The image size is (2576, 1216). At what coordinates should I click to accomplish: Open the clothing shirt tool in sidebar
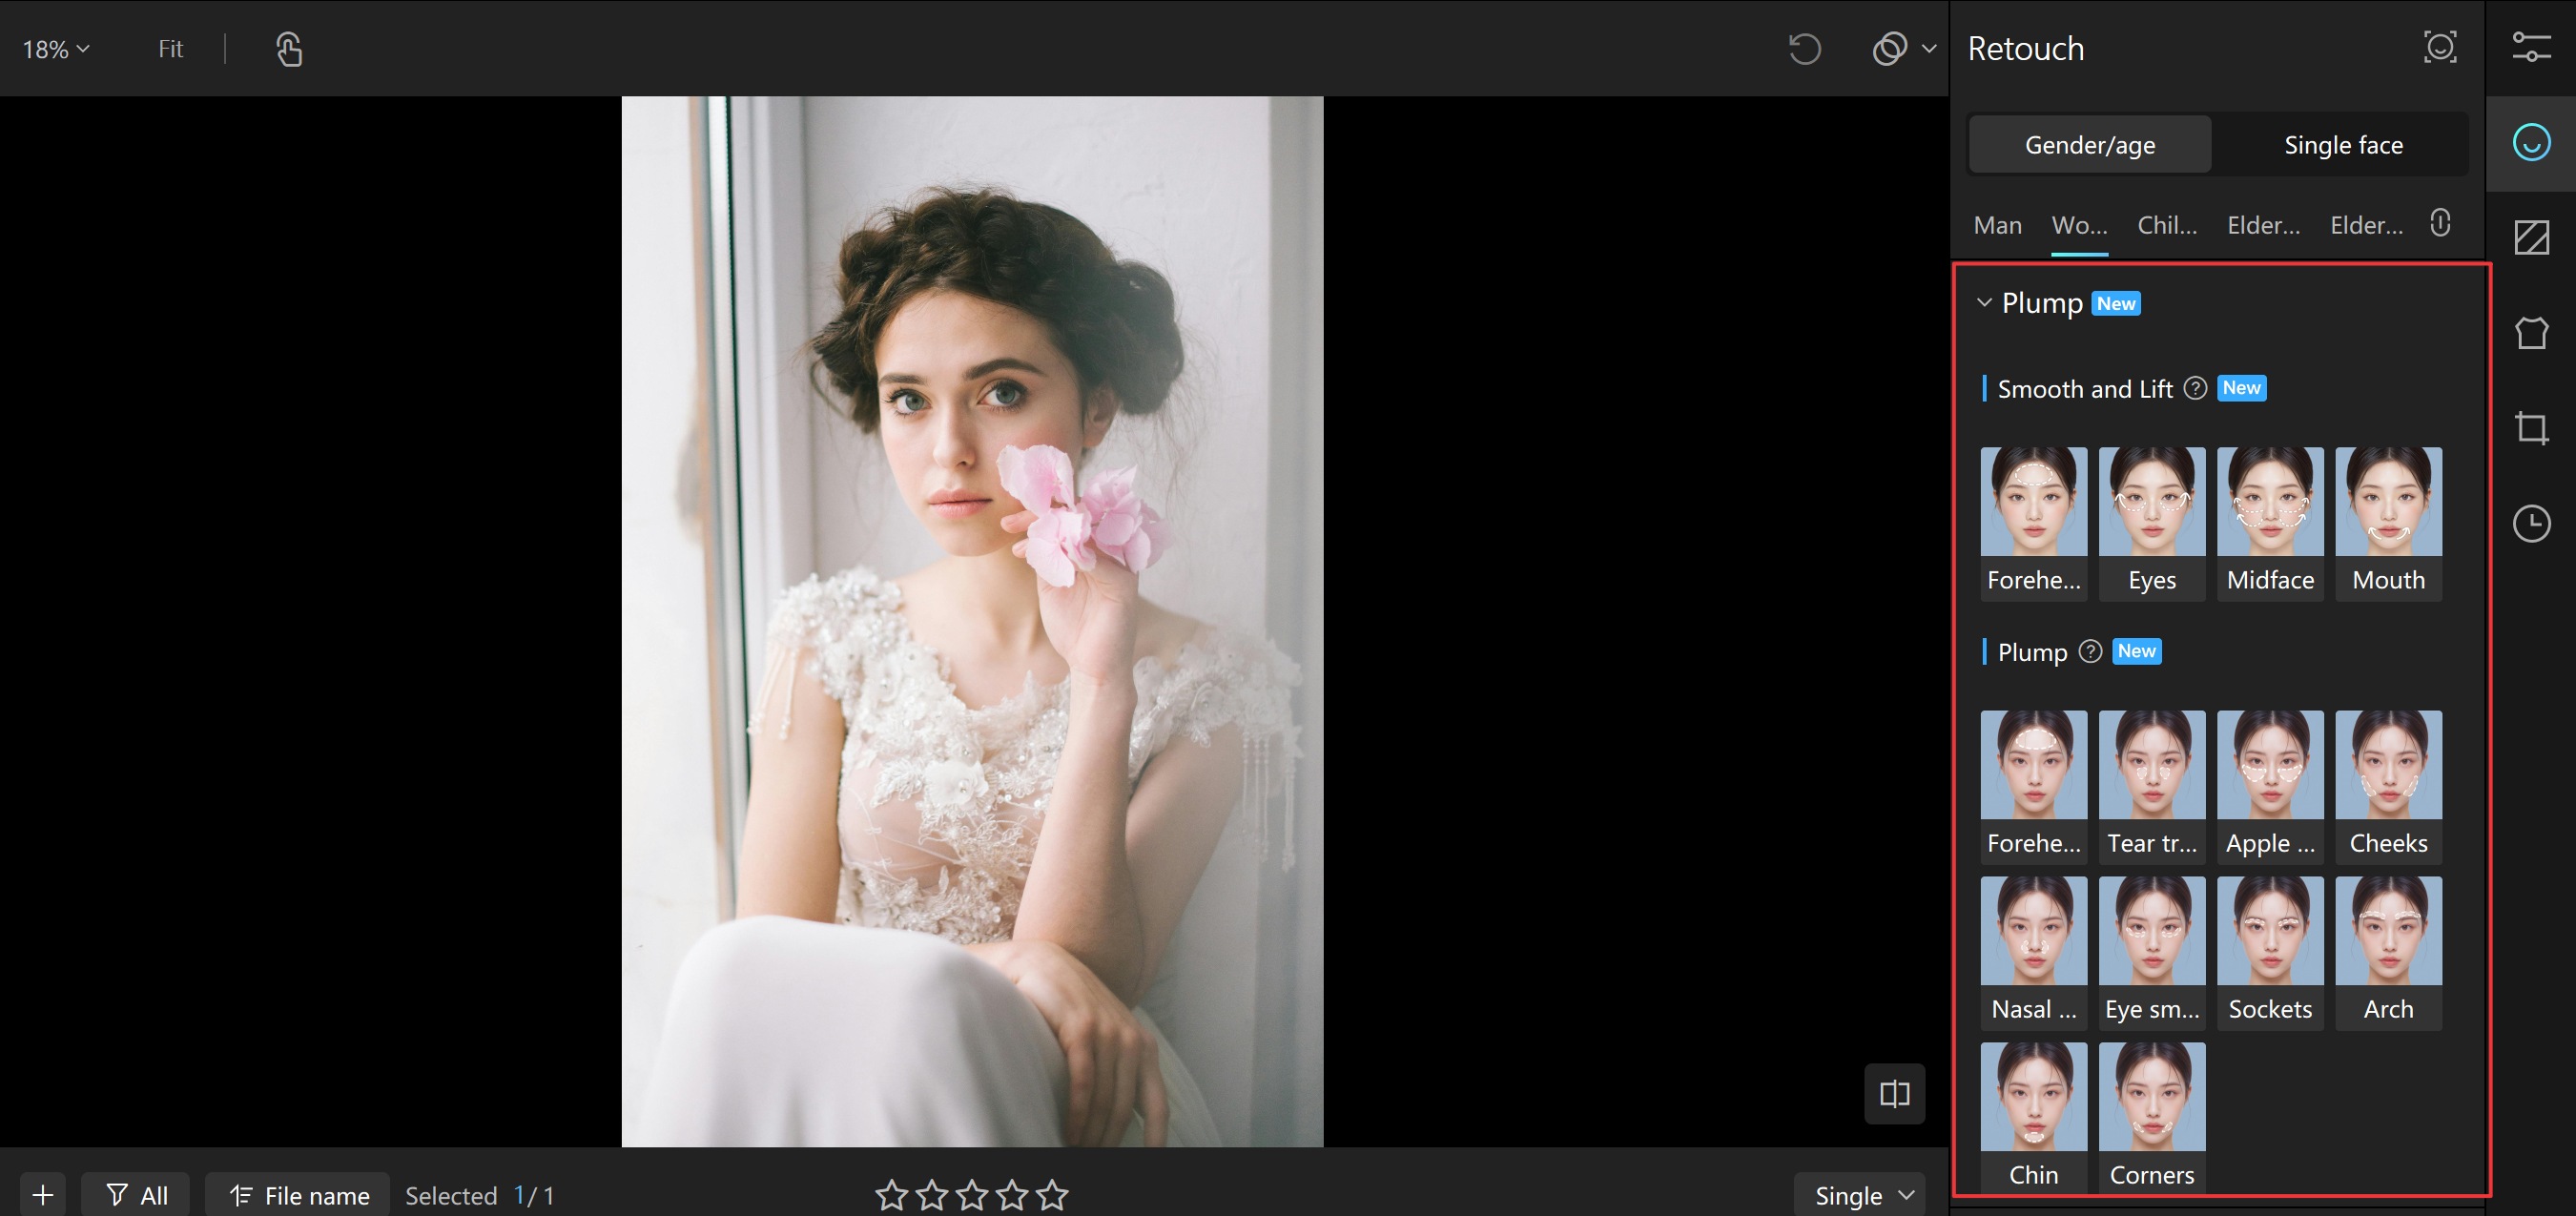tap(2531, 333)
